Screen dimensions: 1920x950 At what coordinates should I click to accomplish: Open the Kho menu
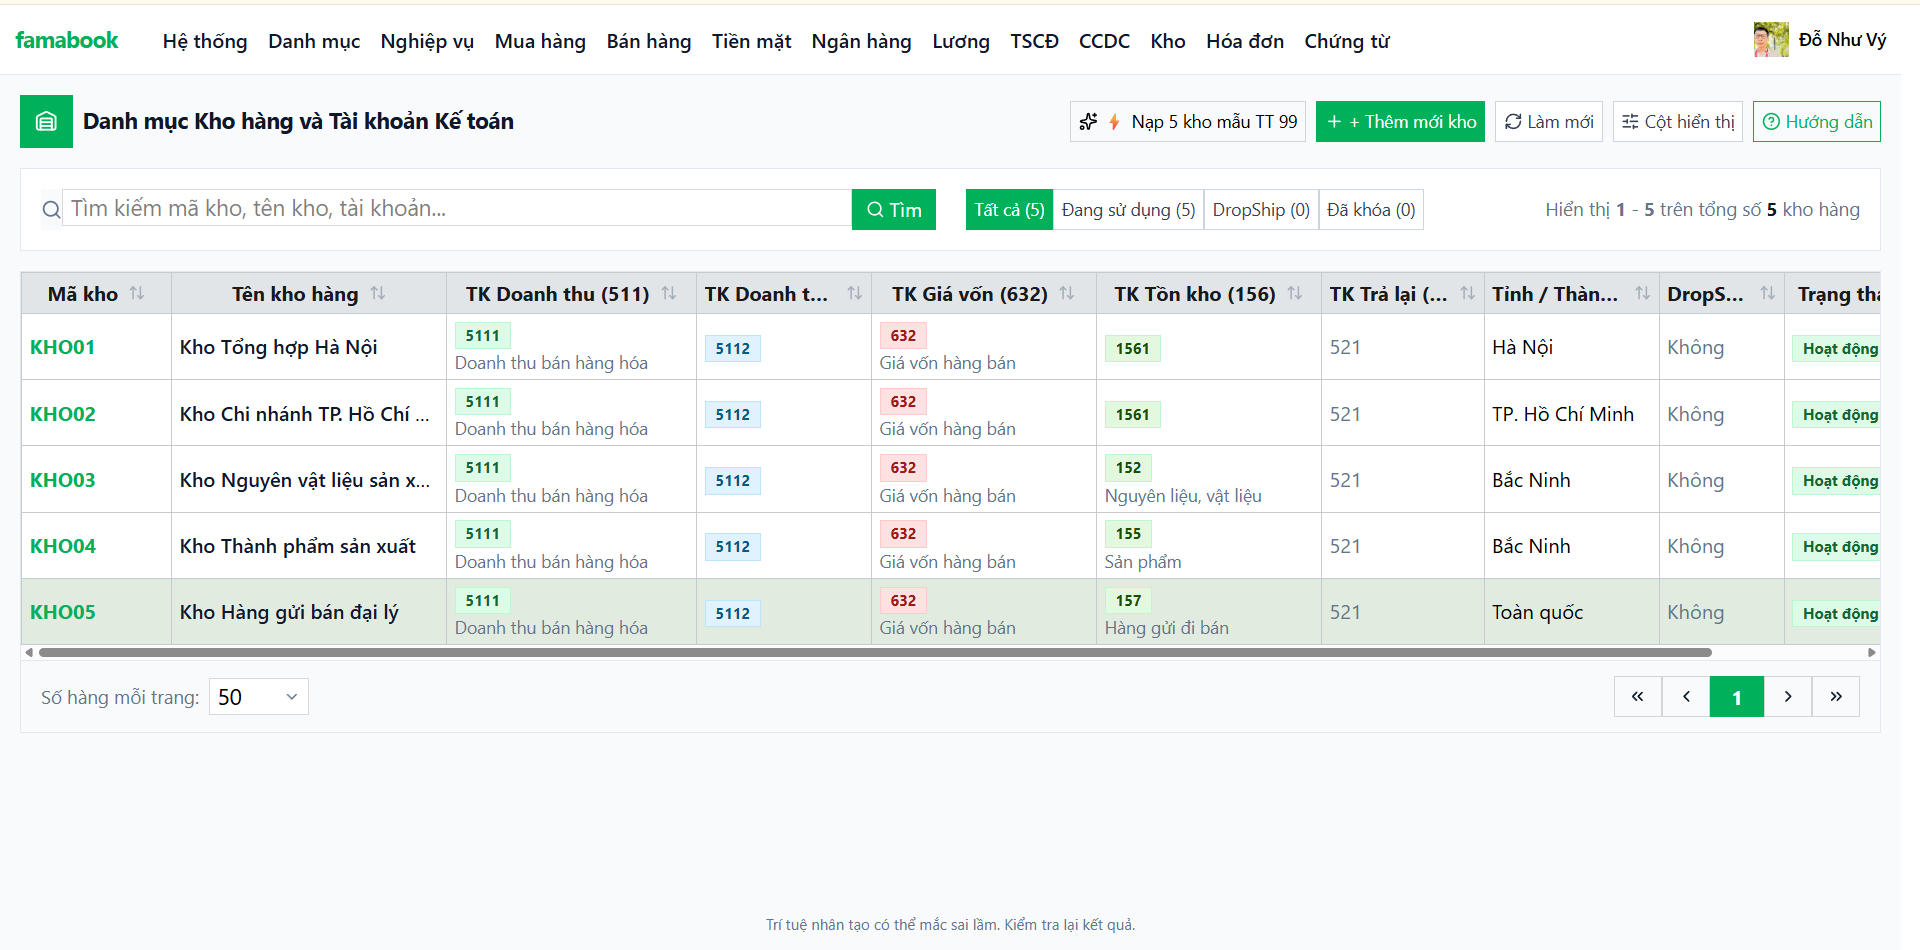[1168, 41]
